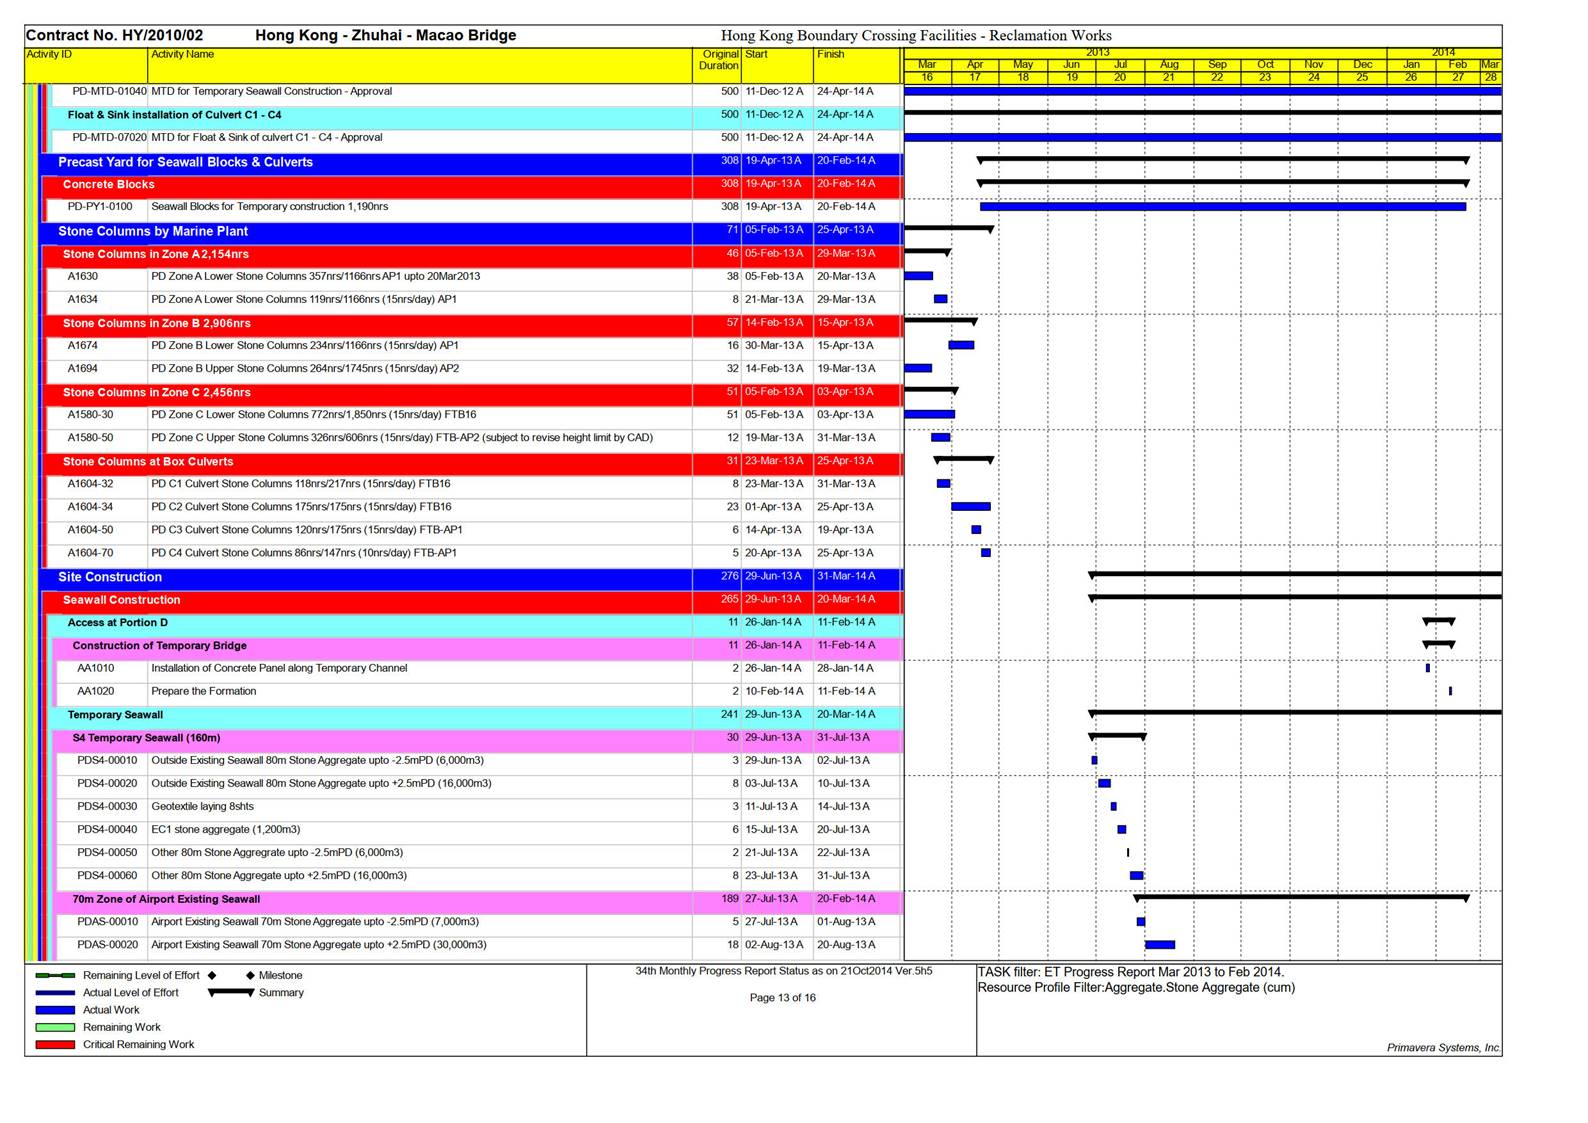This screenshot has height=1123, width=1588.
Task: Click the Oct month header in the timeline
Action: (1265, 64)
